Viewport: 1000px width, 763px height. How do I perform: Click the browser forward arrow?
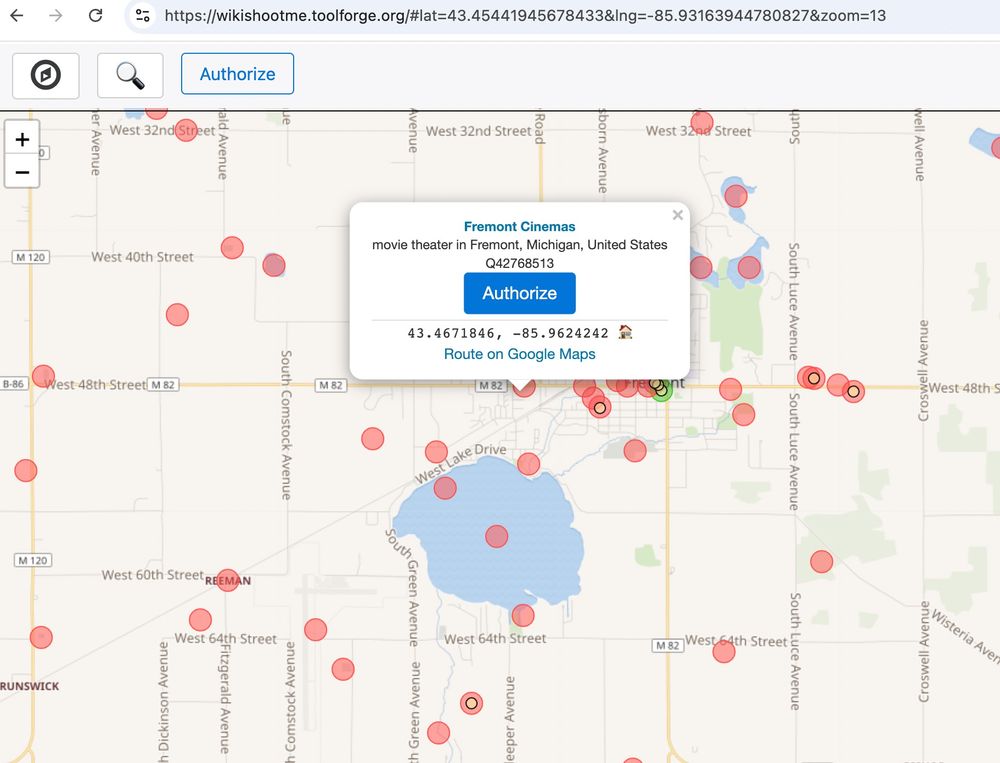point(56,15)
